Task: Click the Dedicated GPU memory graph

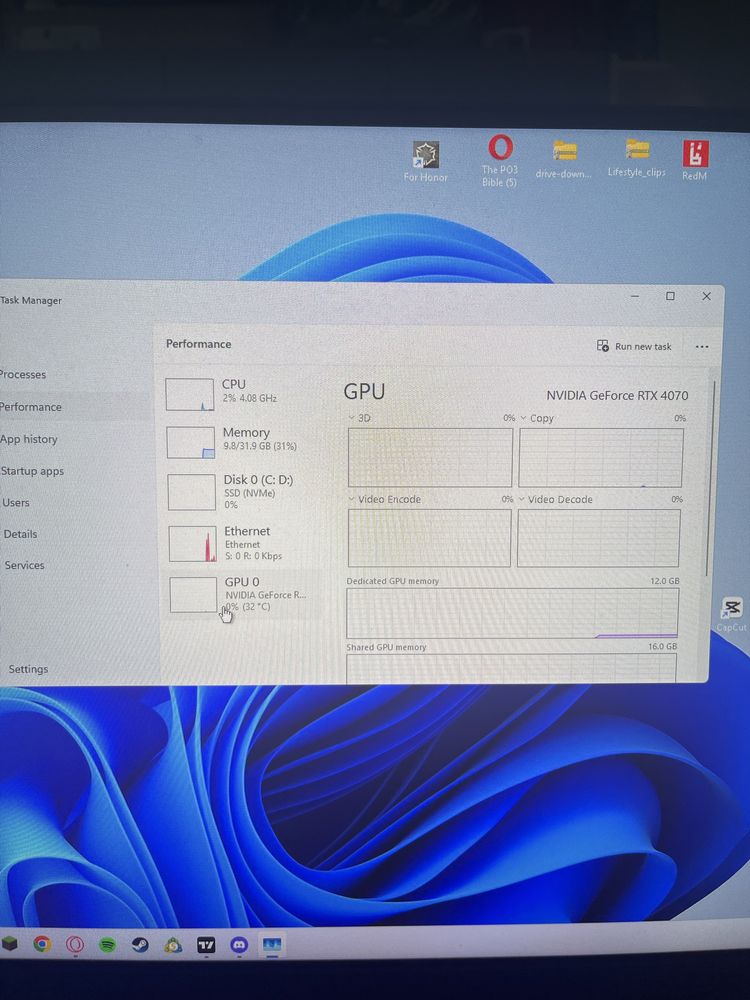Action: coord(512,613)
